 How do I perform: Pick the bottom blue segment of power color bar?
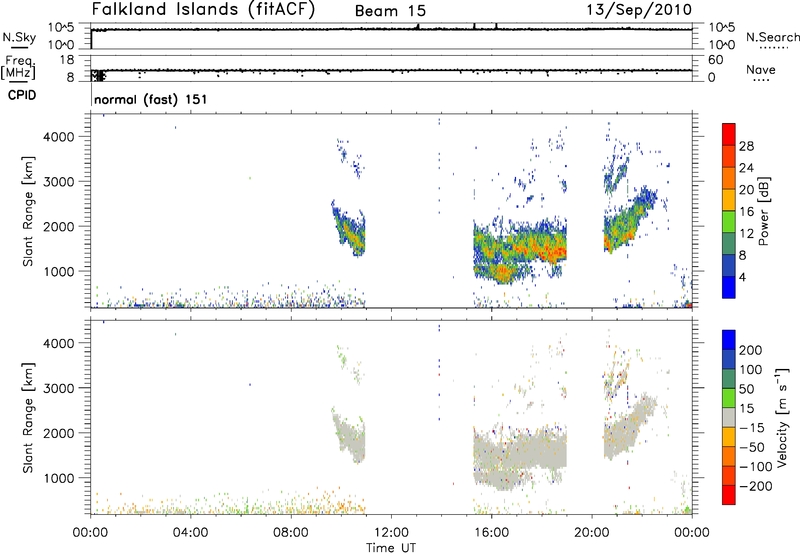729,287
